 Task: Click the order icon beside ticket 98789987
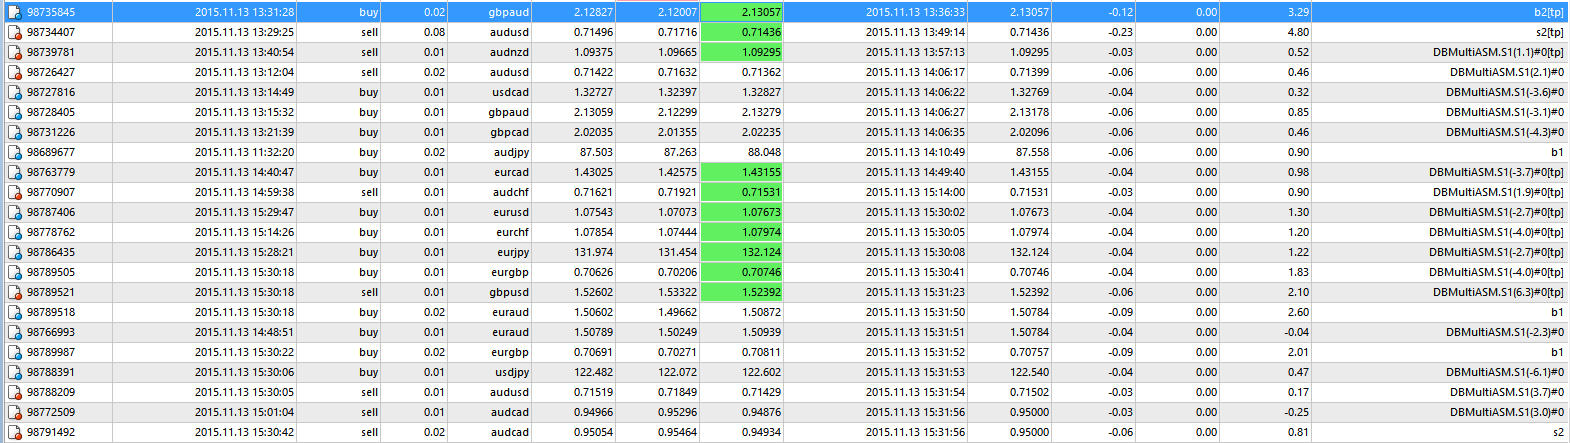[15, 352]
